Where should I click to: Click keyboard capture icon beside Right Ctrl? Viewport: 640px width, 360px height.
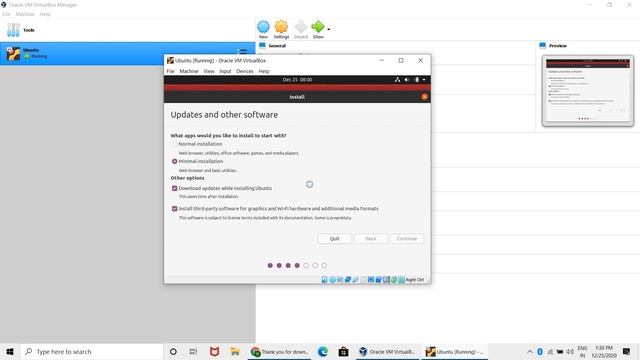(x=402, y=280)
